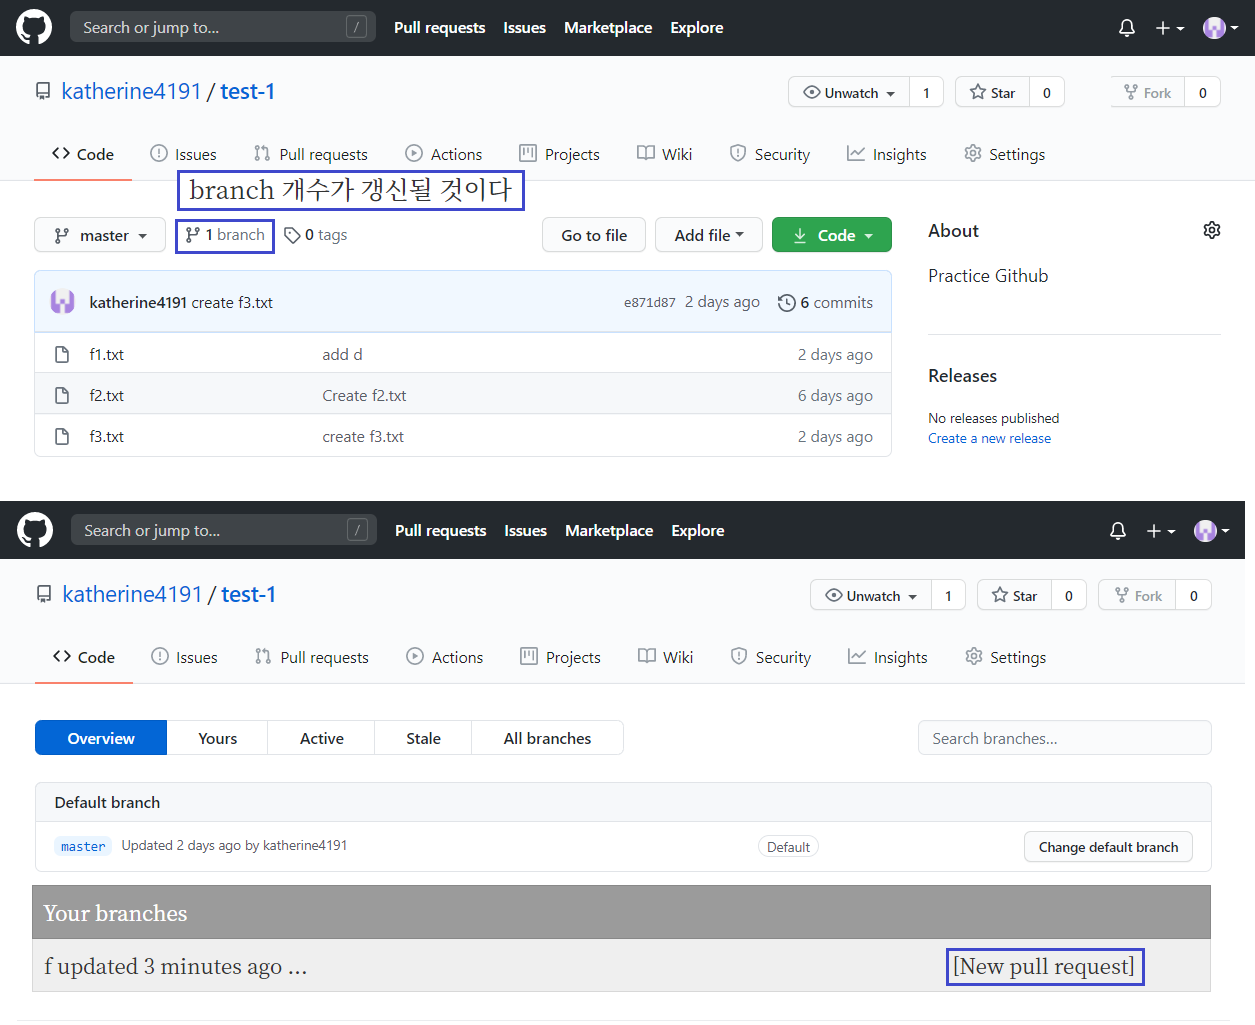Click GitHub logo in top screenshot header
Image resolution: width=1255 pixels, height=1025 pixels.
pos(34,27)
